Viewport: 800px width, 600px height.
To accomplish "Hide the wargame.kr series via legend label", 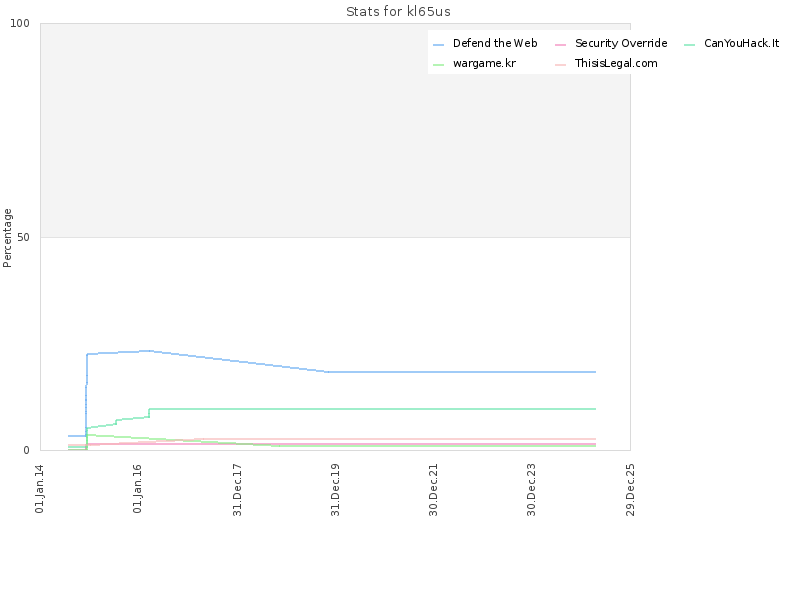I will (484, 64).
